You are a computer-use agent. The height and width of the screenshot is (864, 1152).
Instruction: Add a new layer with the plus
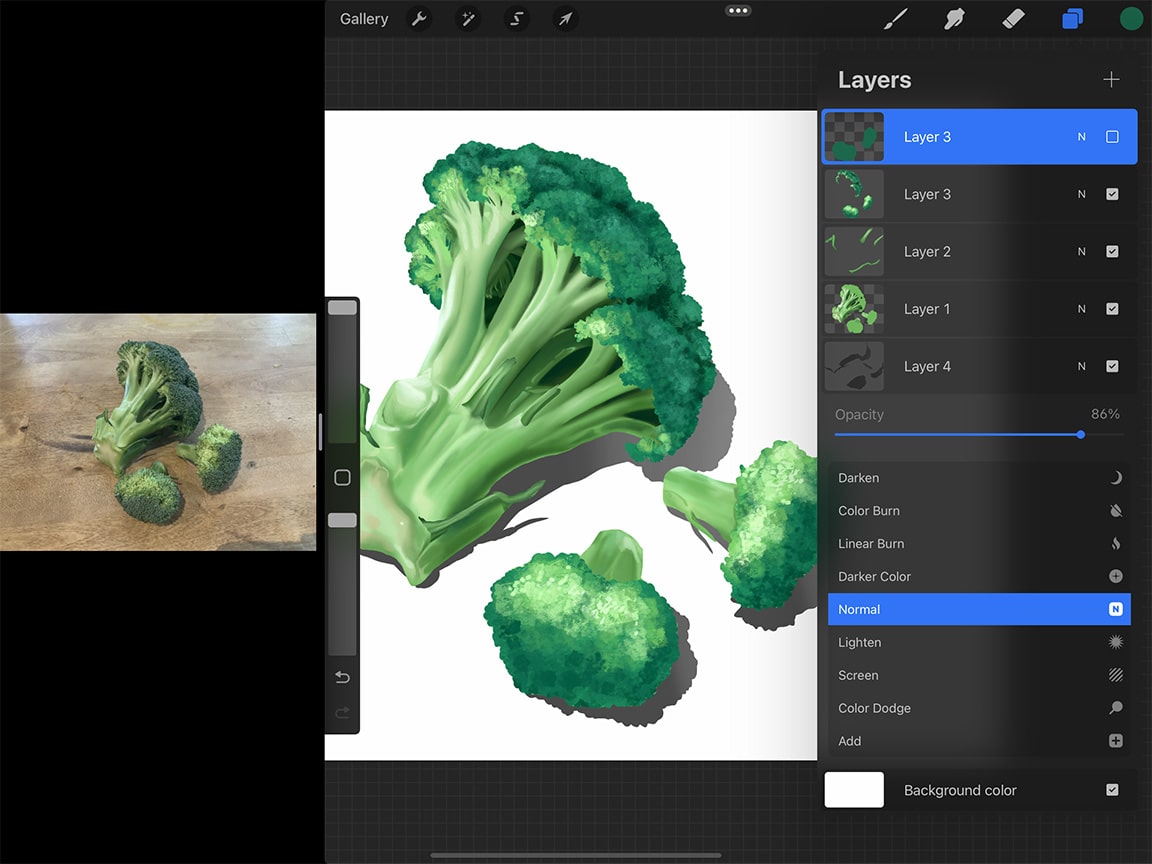tap(1111, 79)
